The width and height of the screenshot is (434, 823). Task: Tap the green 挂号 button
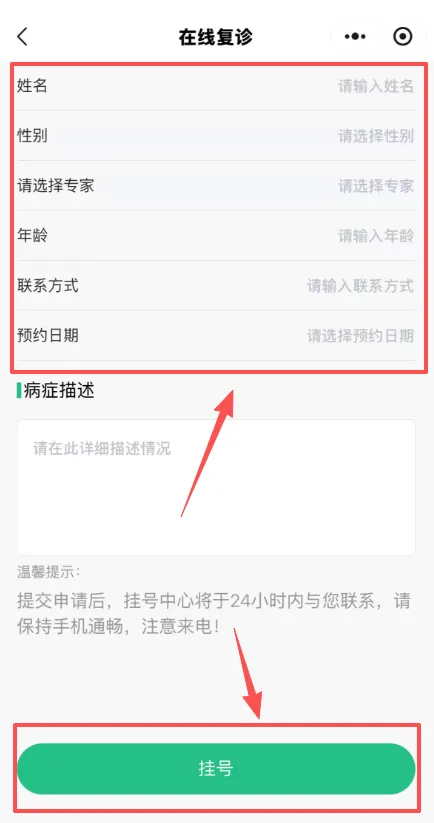(x=216, y=768)
